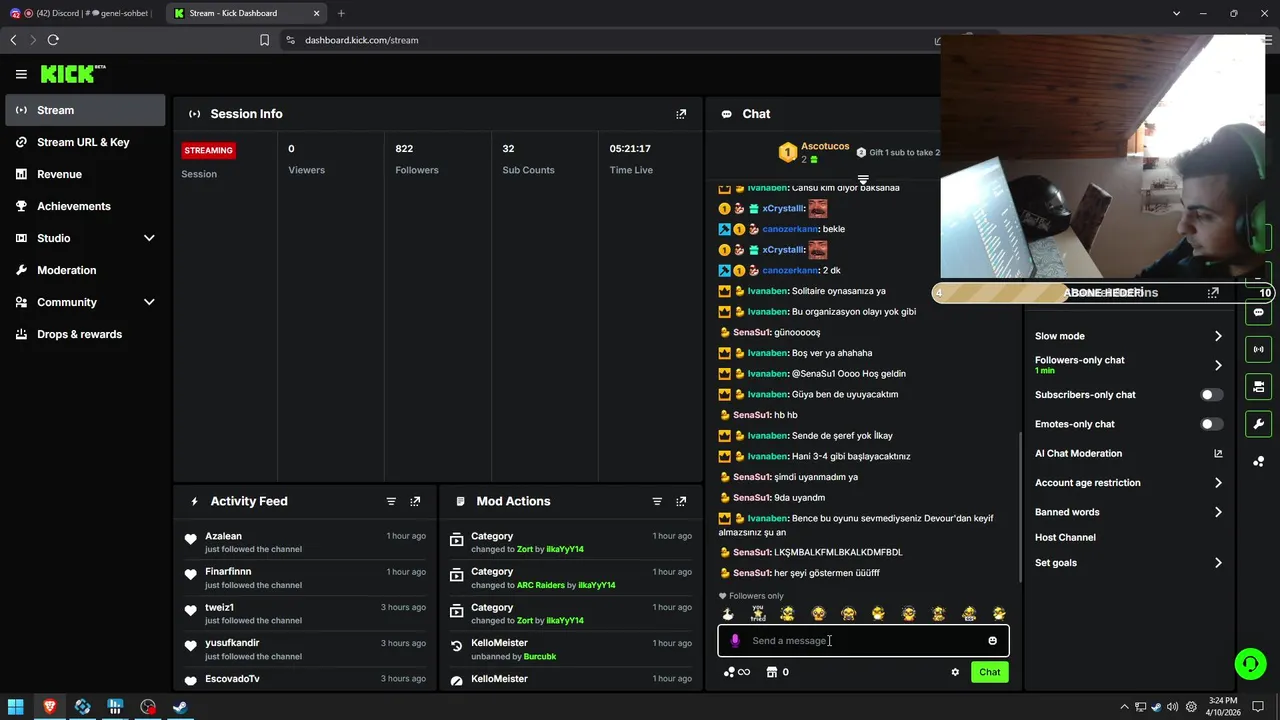Screen dimensions: 1280x720
Task: Open the green headset support button
Action: point(1249,663)
